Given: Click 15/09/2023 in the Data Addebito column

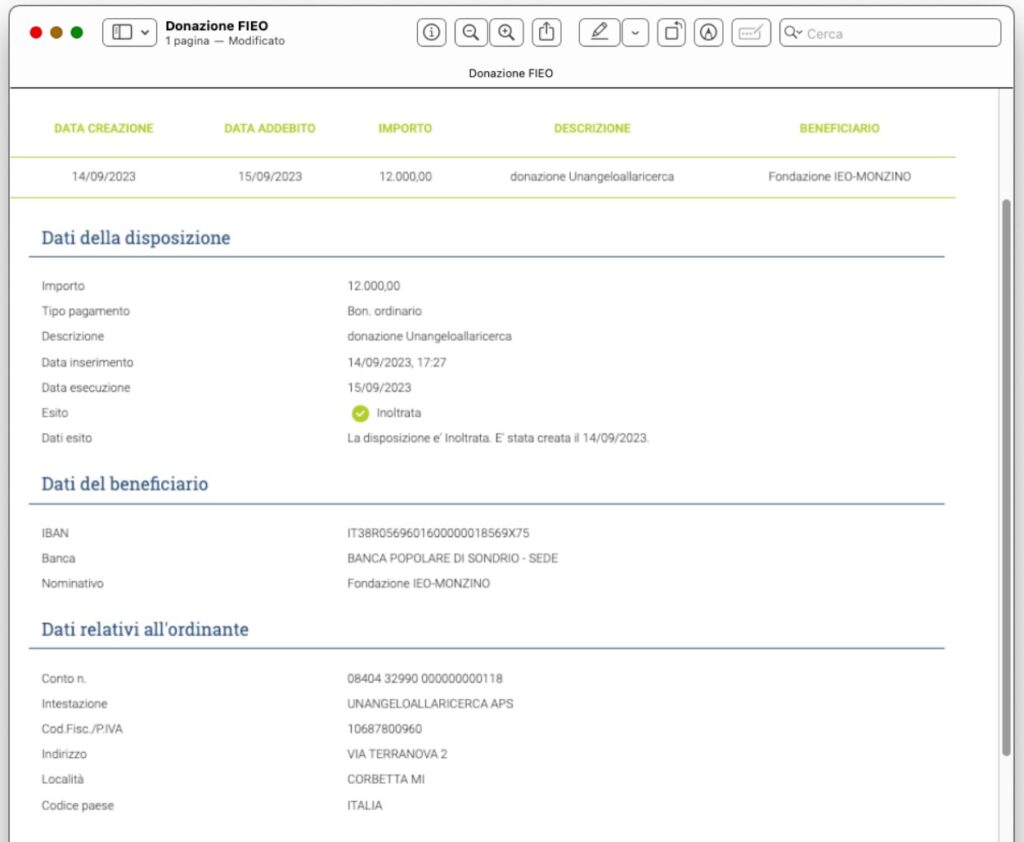Looking at the screenshot, I should pyautogui.click(x=270, y=176).
